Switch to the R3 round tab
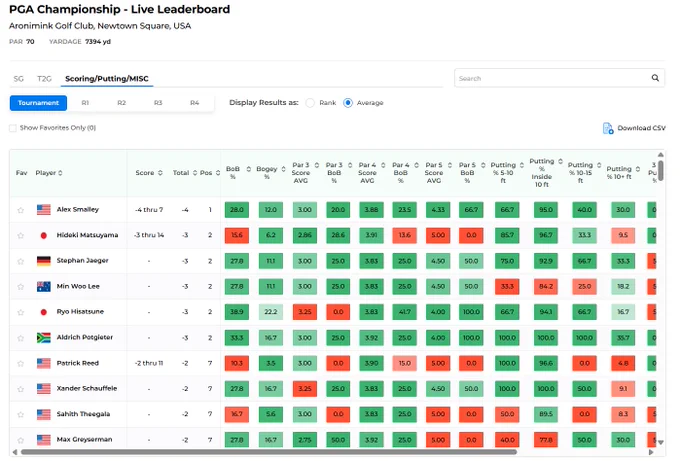 pos(158,103)
